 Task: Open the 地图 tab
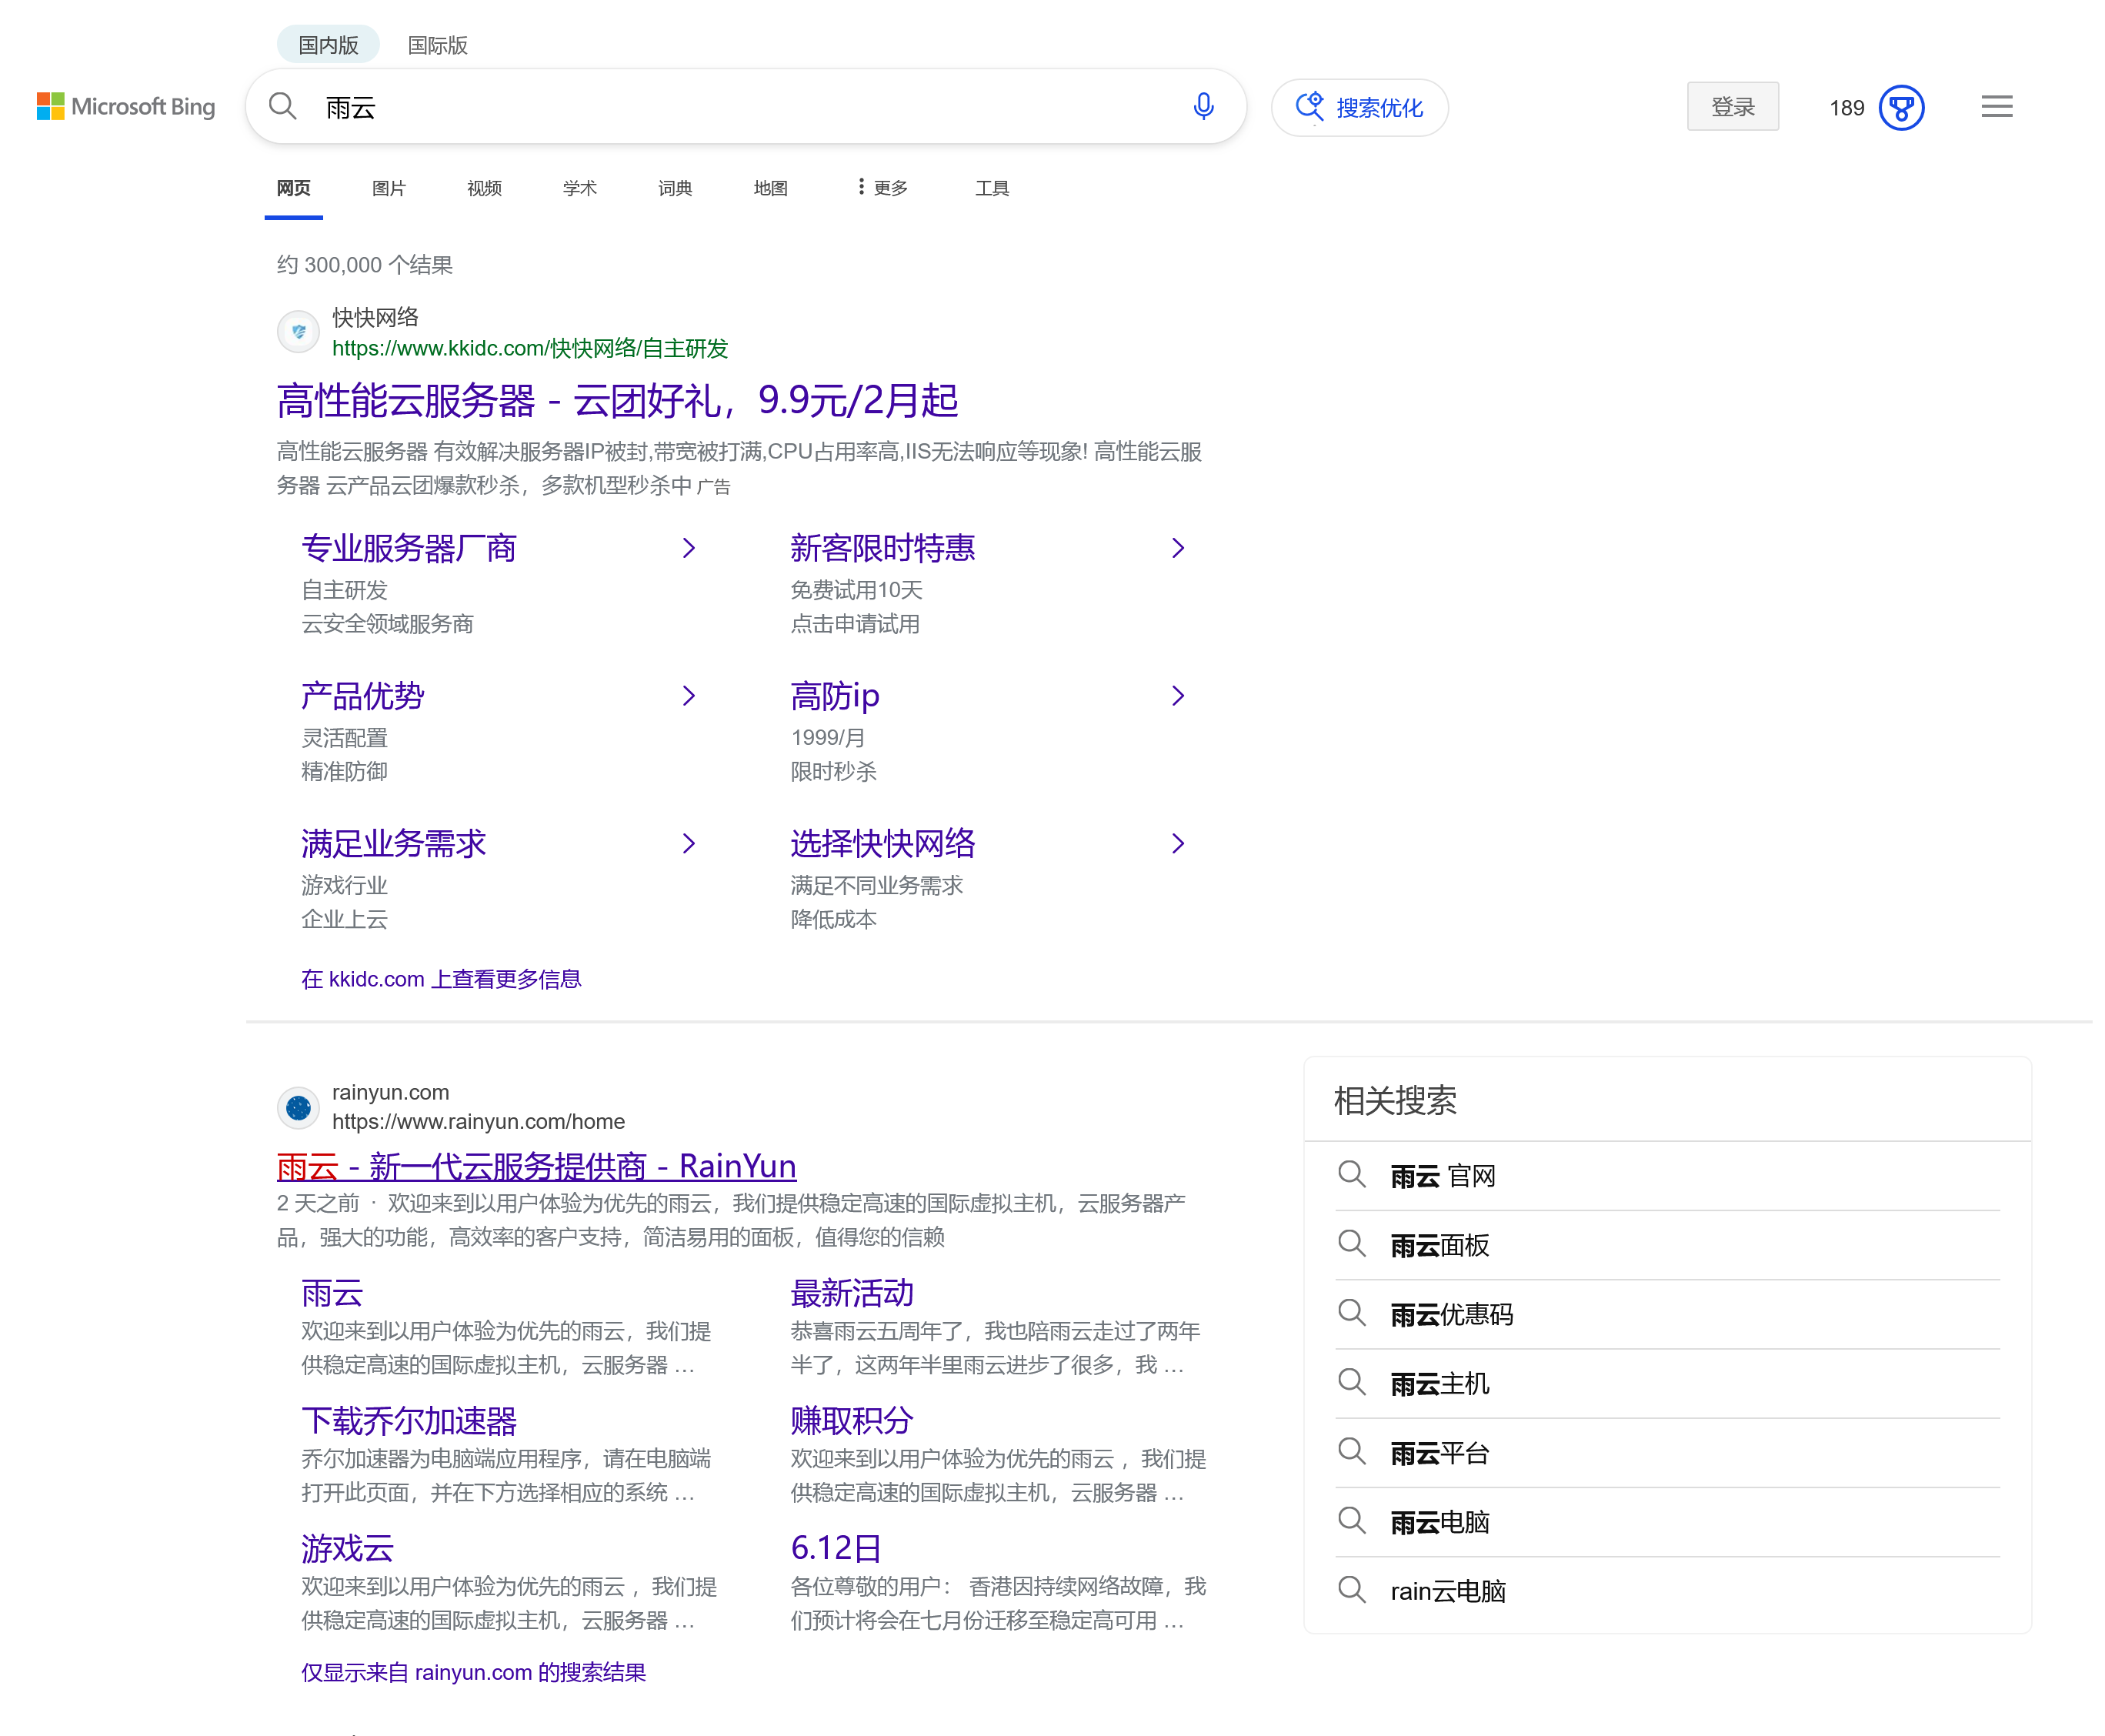770,188
